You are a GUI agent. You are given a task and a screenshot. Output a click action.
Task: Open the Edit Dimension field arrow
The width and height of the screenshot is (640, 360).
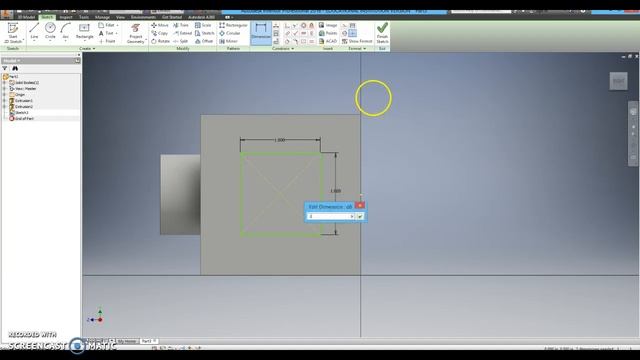point(352,216)
